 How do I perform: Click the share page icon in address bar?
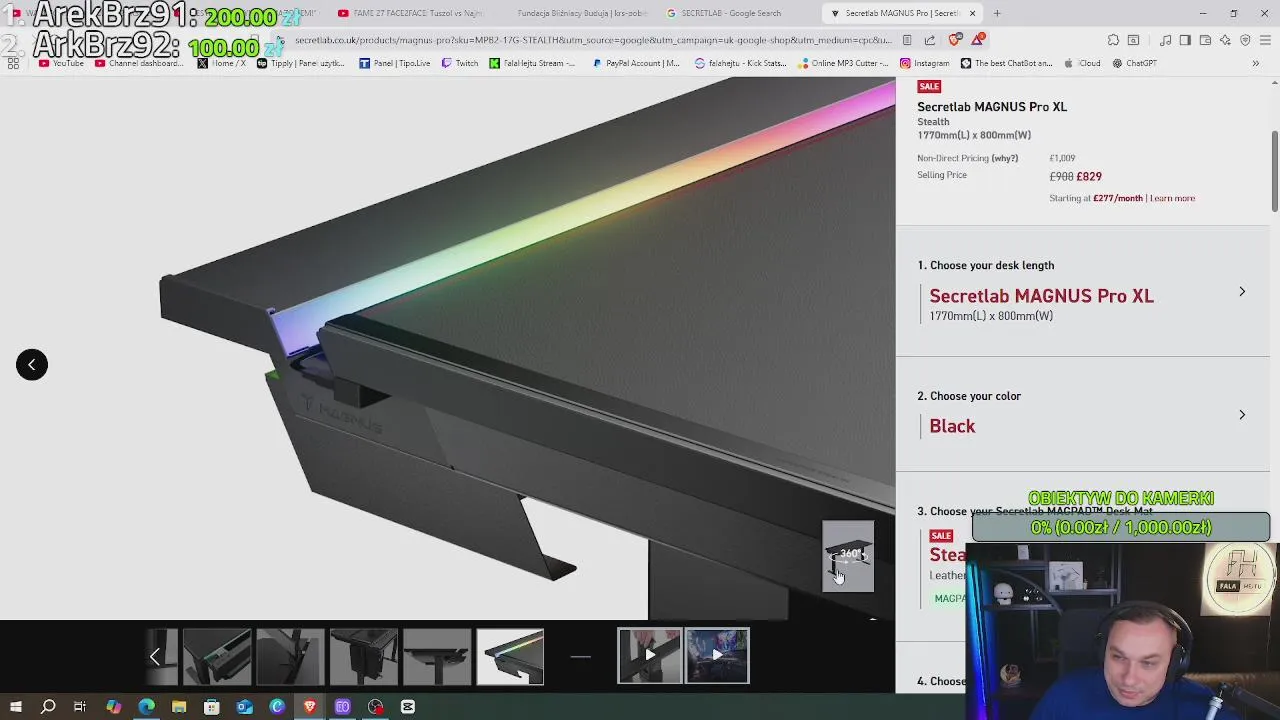930,40
